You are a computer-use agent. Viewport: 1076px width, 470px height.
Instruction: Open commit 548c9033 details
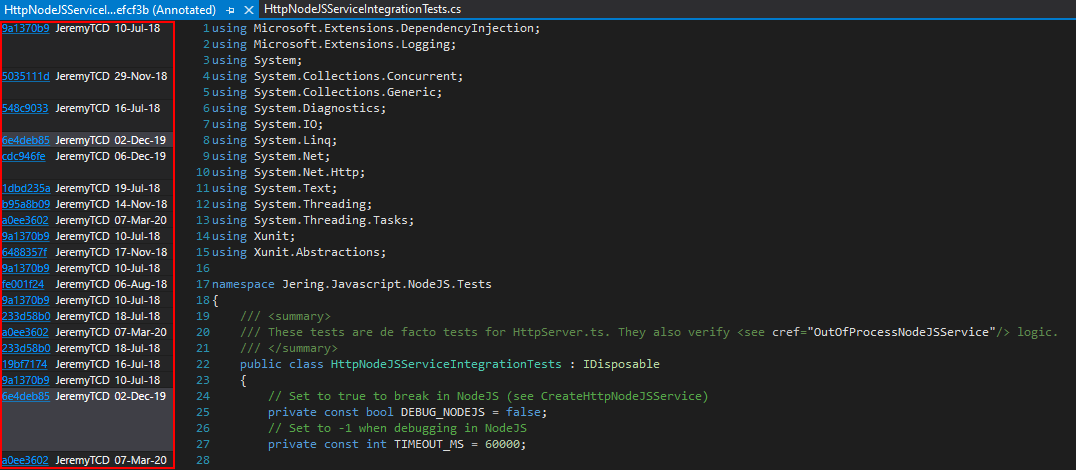pyautogui.click(x=25, y=108)
